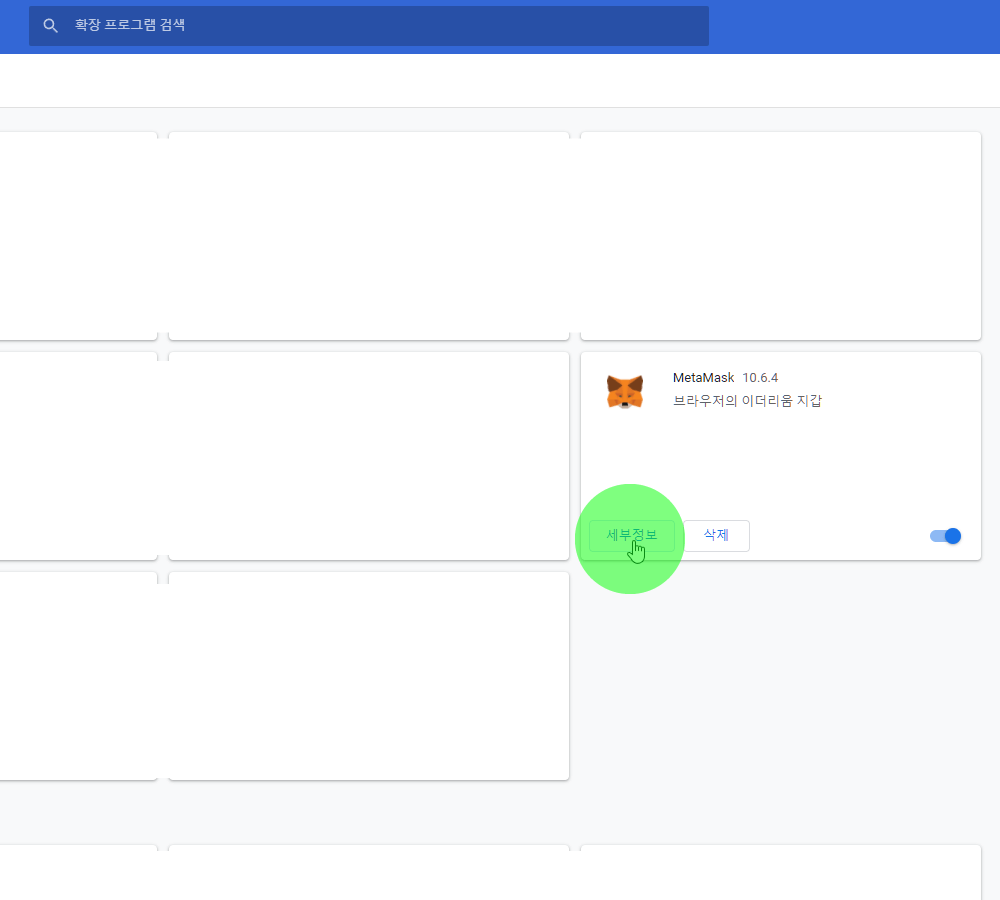Select the blank card immediately left of MetaMask
The image size is (1000, 900).
[x=368, y=455]
